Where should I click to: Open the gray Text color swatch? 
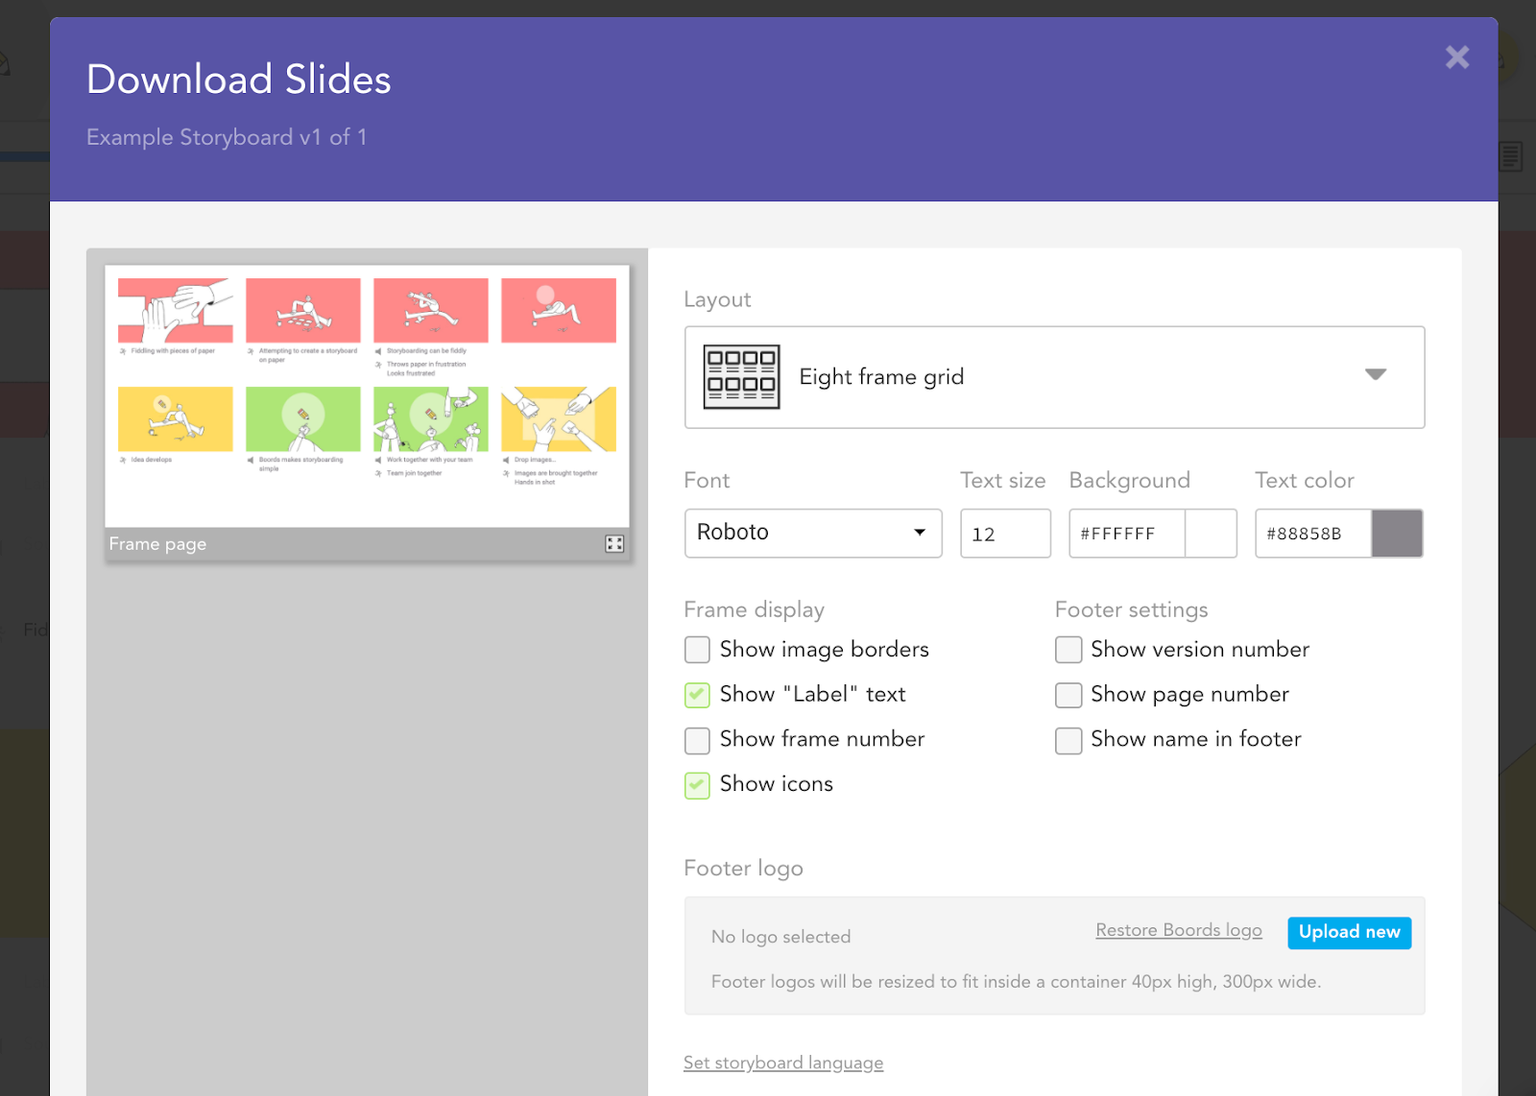pyautogui.click(x=1396, y=534)
